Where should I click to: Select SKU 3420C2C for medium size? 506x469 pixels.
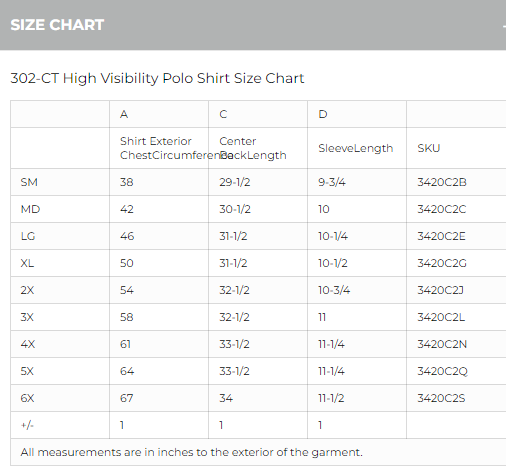pos(442,209)
